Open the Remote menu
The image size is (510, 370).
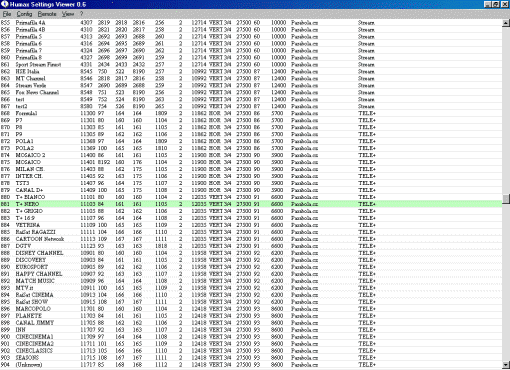(x=47, y=14)
